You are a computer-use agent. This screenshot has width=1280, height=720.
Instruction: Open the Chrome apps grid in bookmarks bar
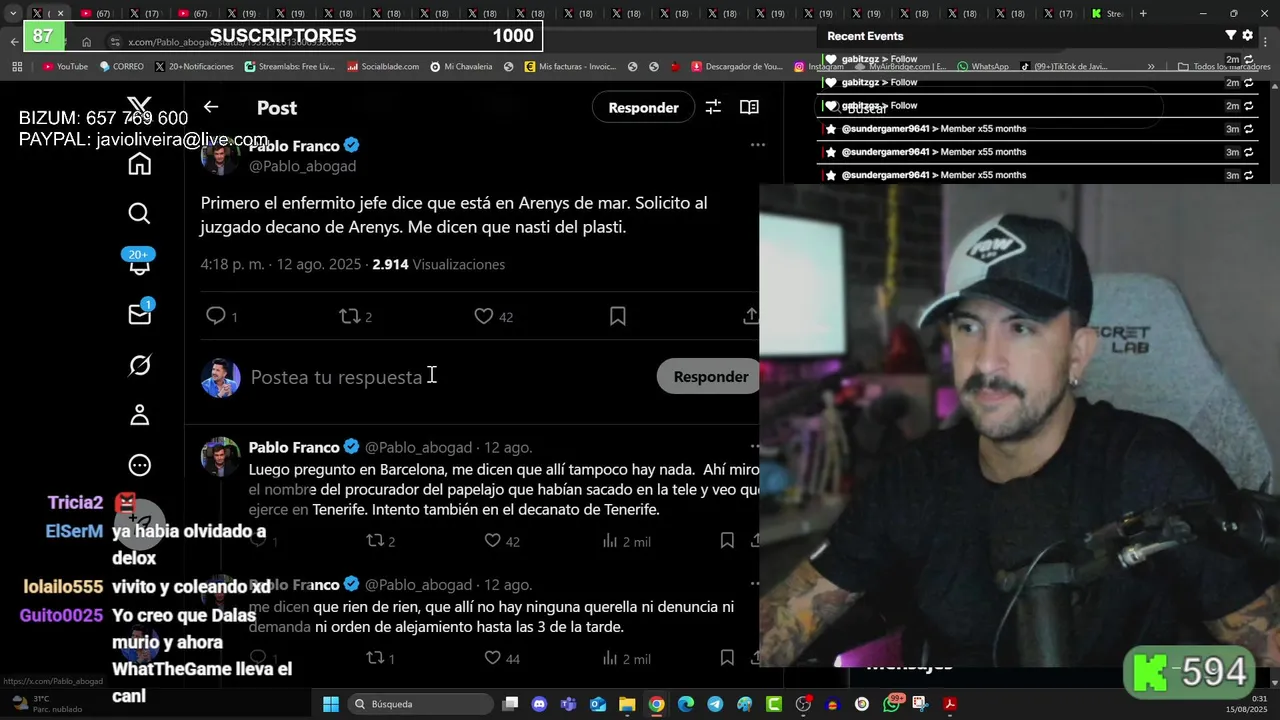tap(17, 67)
